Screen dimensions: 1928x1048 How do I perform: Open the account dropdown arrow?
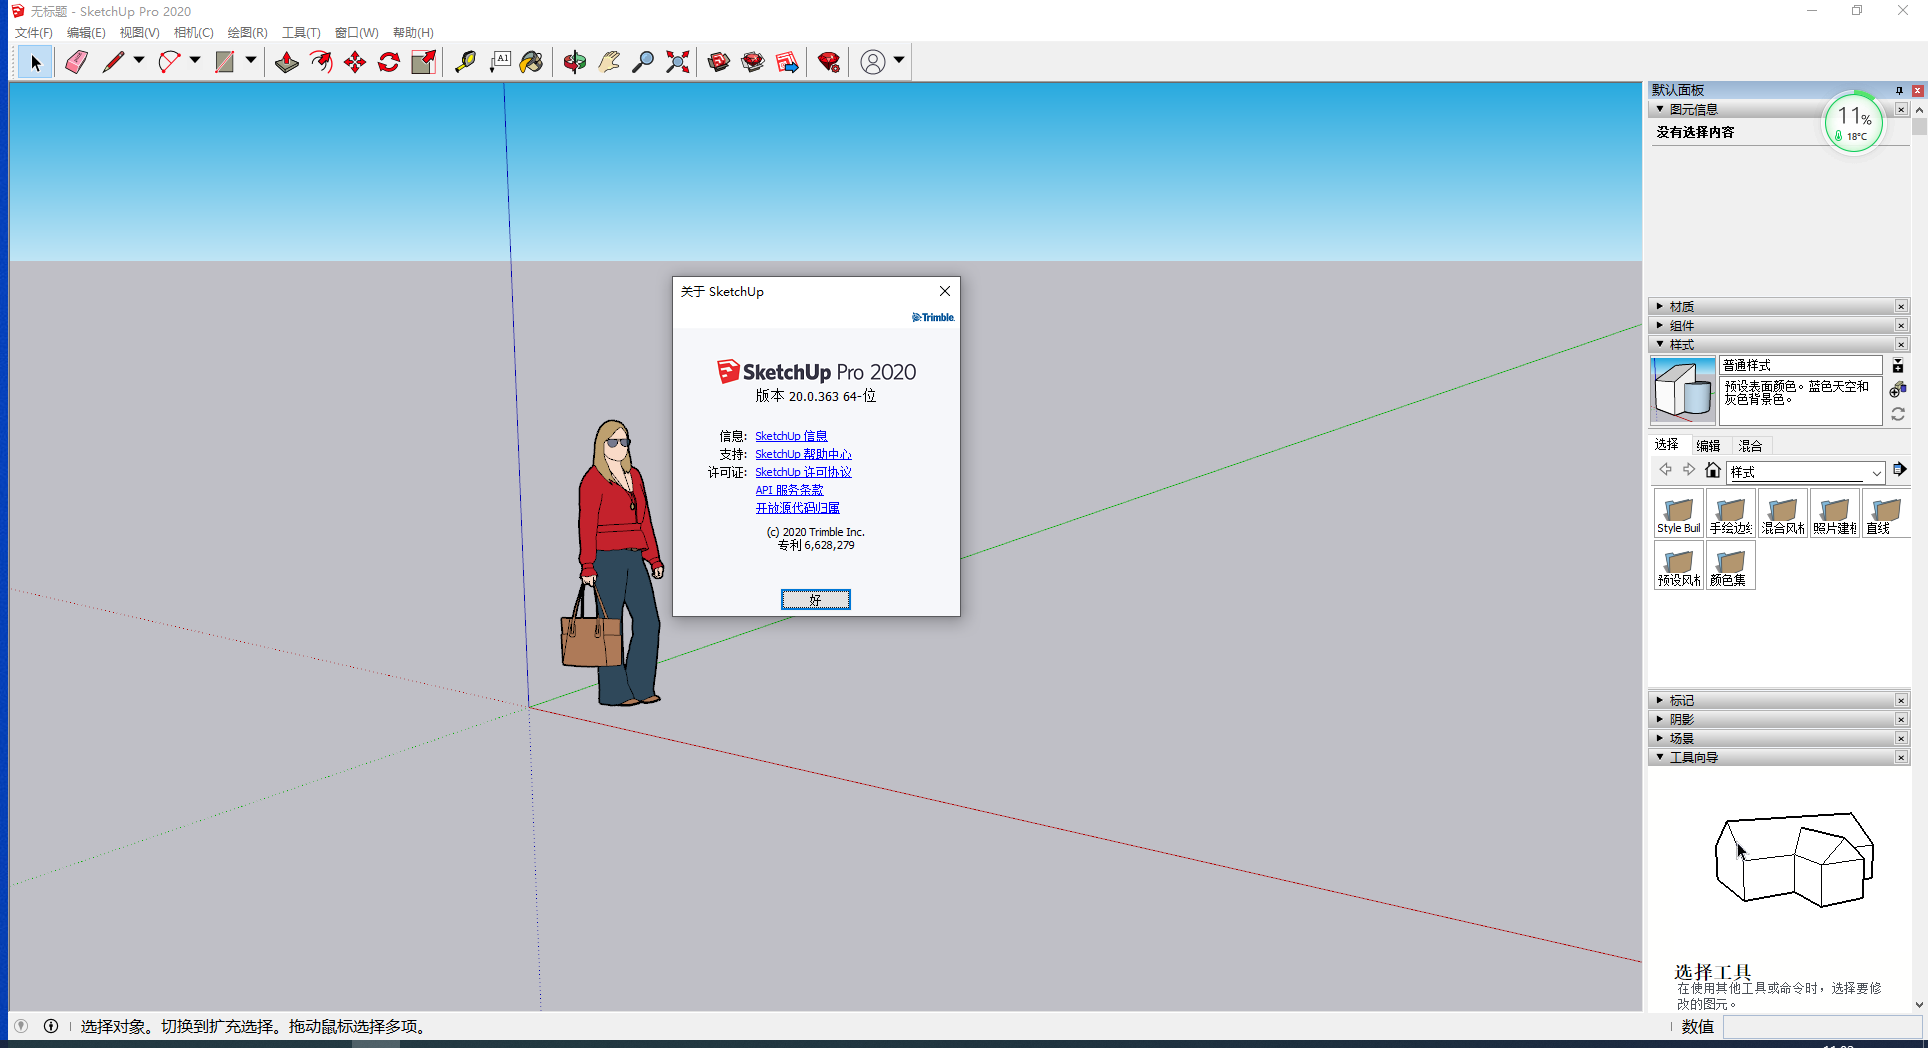tap(899, 61)
